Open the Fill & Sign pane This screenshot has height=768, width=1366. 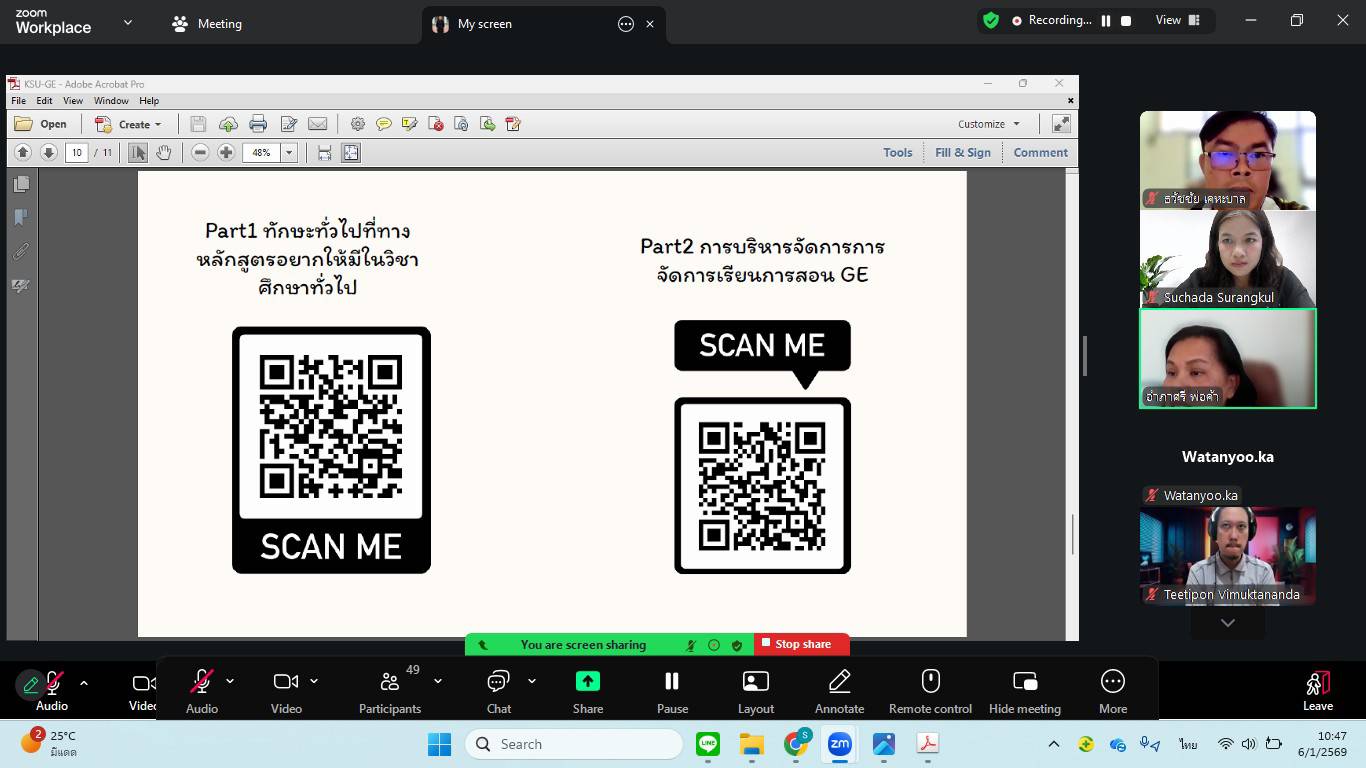(x=962, y=153)
